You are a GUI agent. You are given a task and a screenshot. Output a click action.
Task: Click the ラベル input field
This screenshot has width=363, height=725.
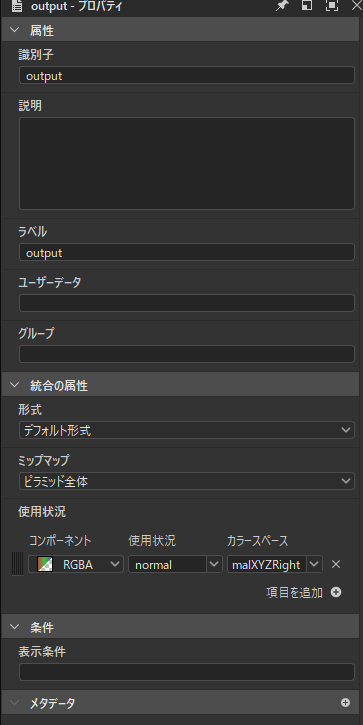(x=187, y=252)
